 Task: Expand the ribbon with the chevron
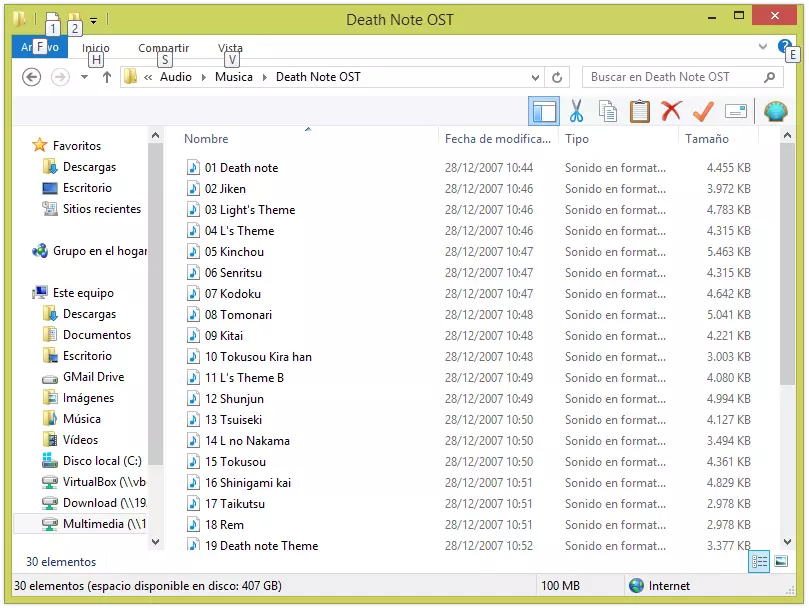(763, 46)
